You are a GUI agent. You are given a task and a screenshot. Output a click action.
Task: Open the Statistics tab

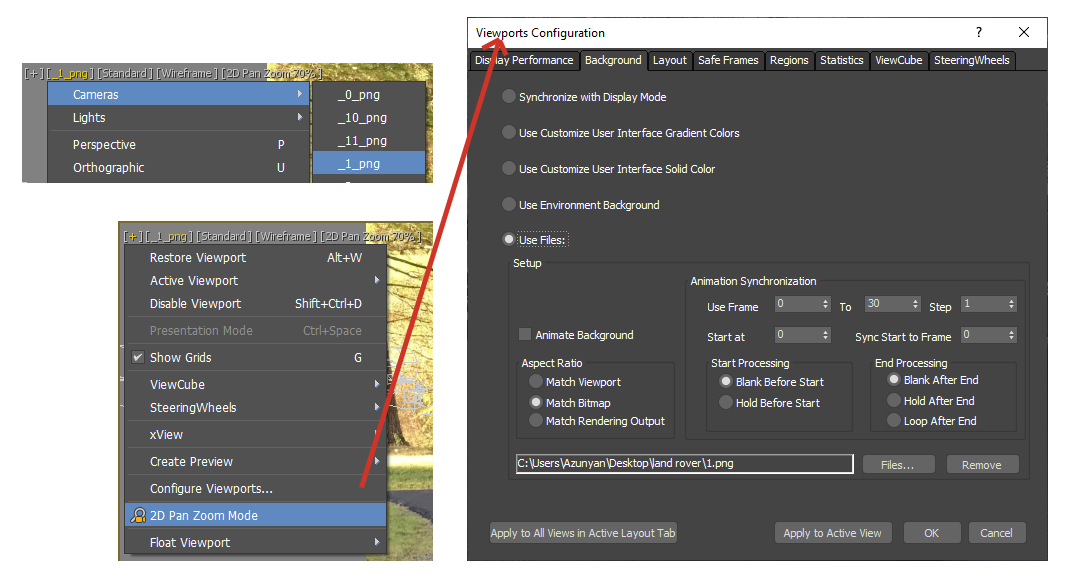[x=842, y=60]
